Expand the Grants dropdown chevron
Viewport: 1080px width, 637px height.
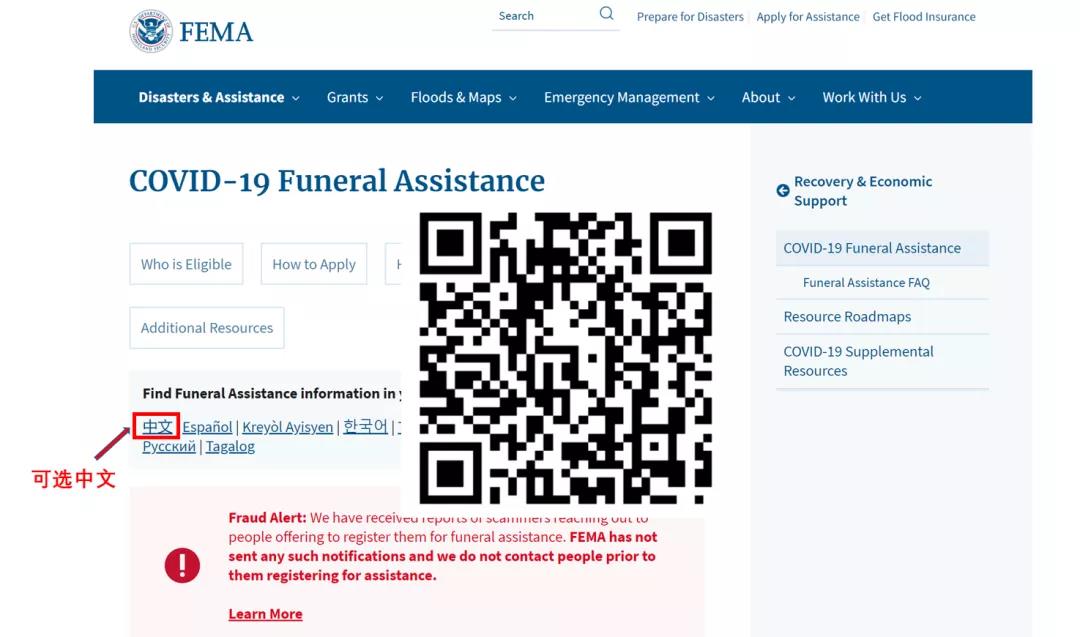coord(380,98)
